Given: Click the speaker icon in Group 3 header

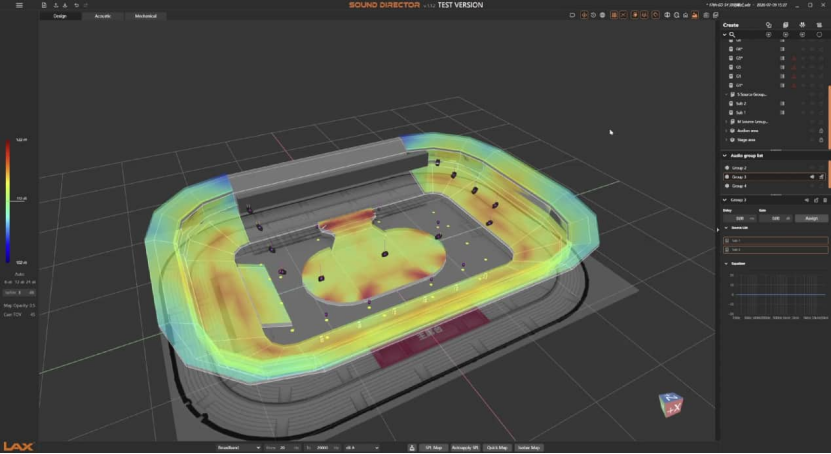Looking at the screenshot, I should [807, 200].
